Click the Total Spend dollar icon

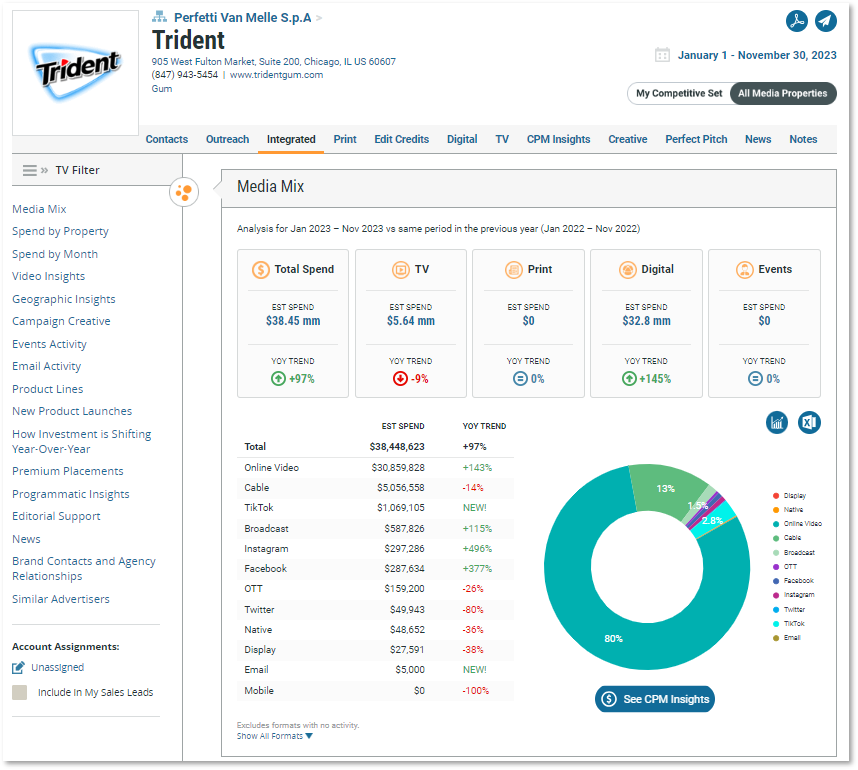261,270
